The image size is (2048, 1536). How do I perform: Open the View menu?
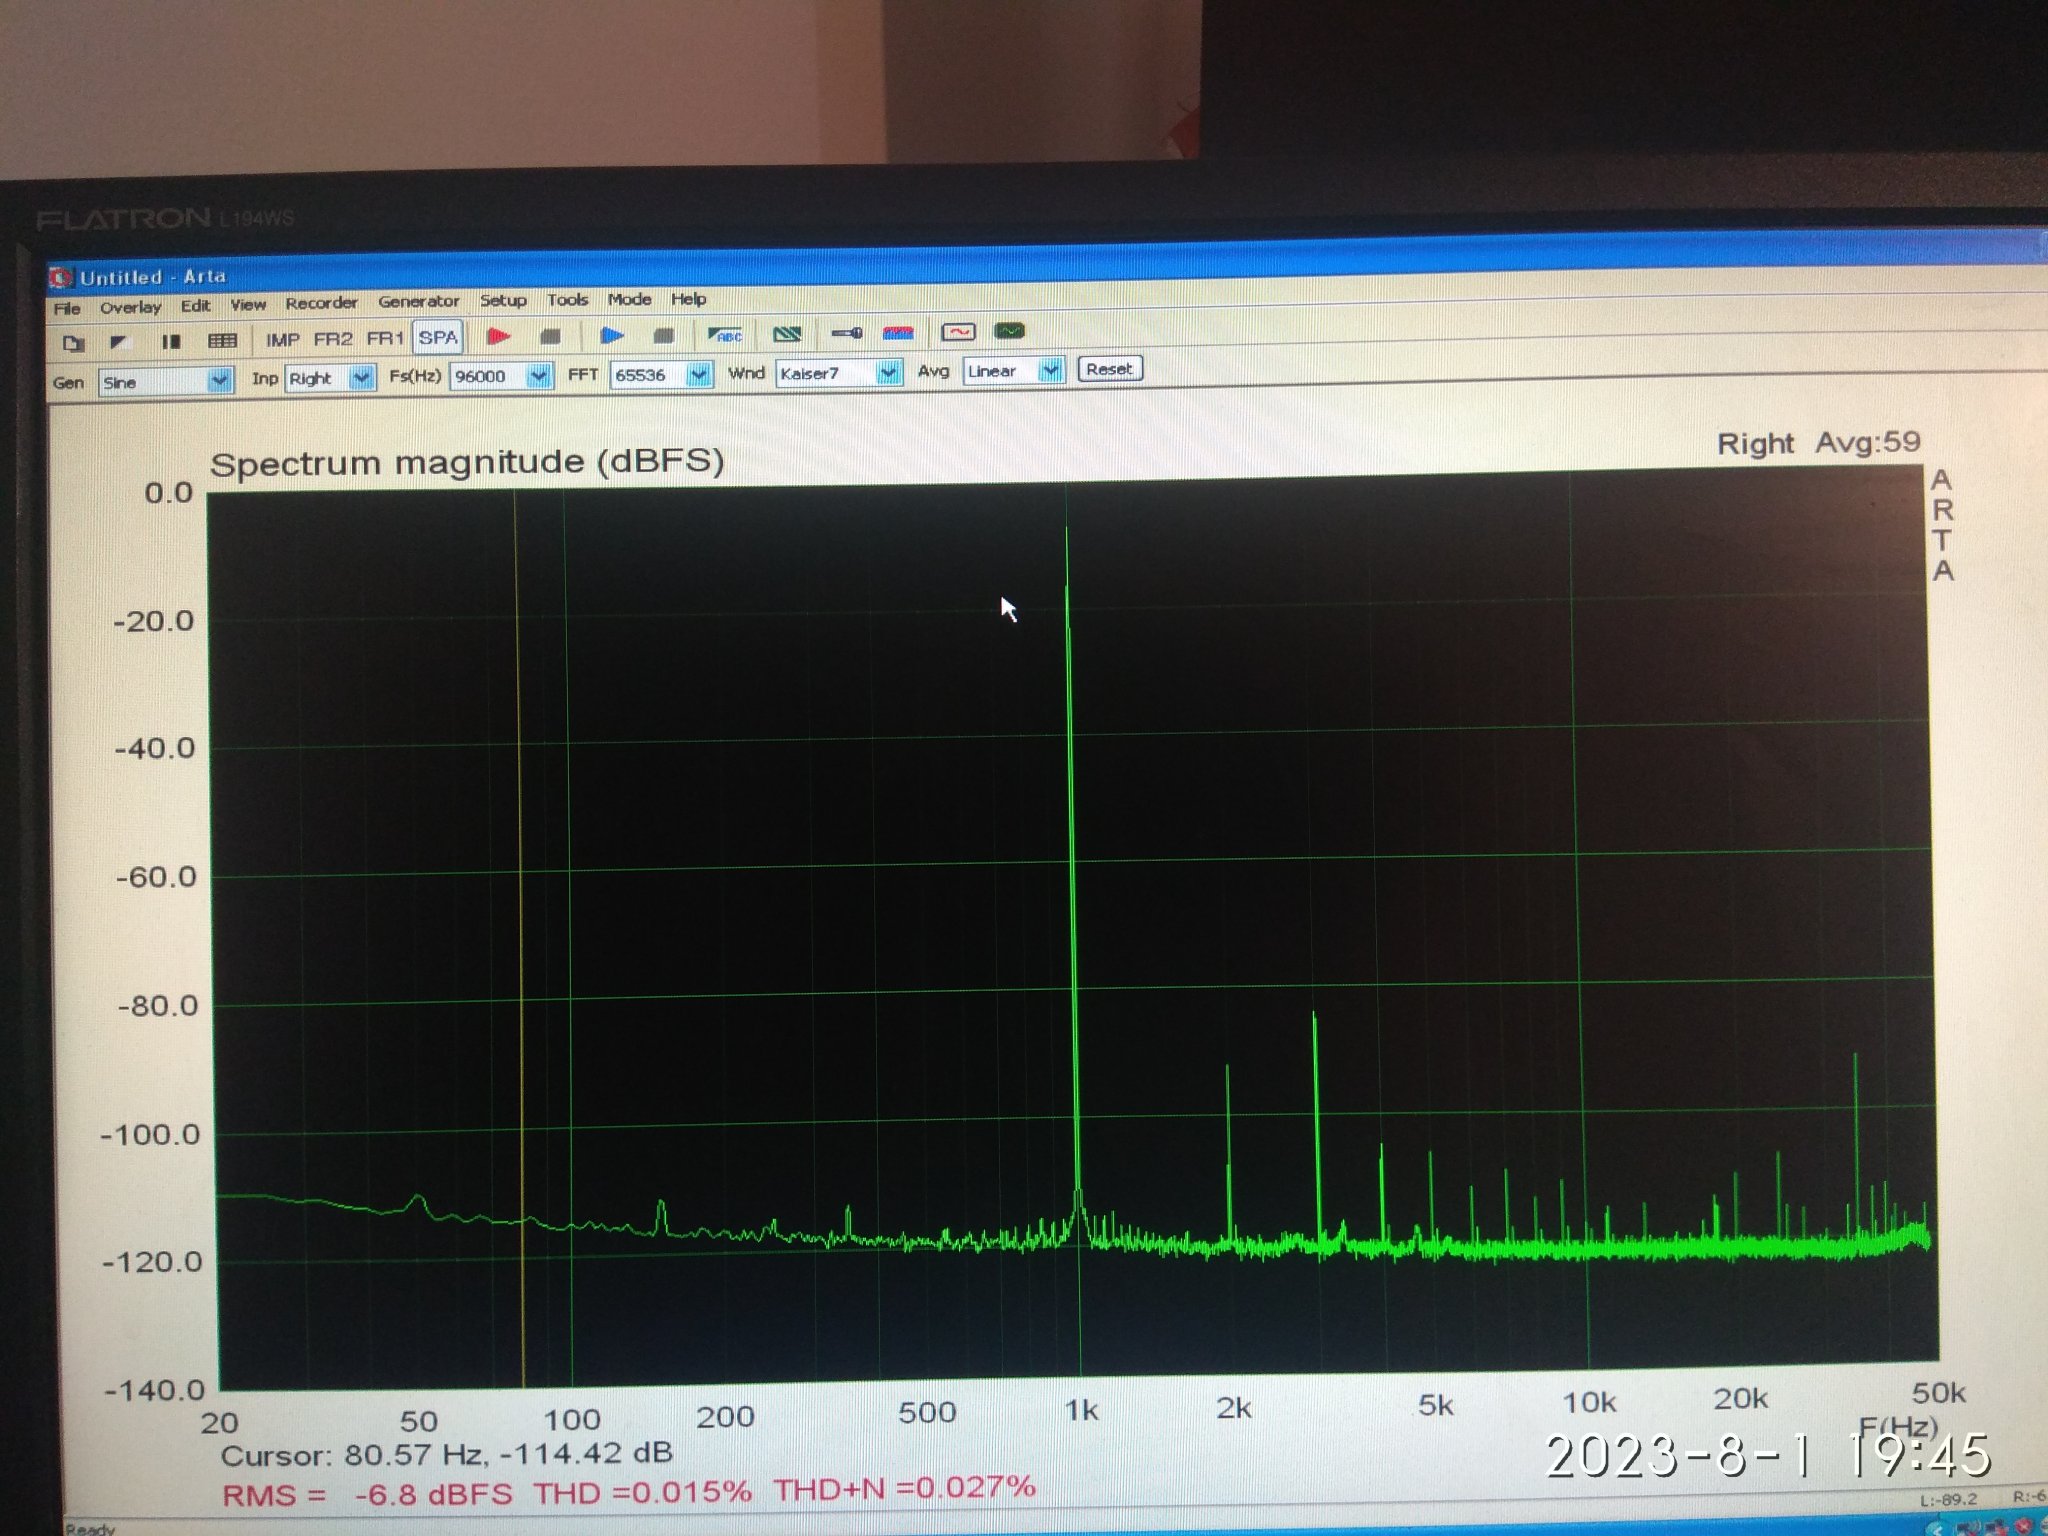248,305
